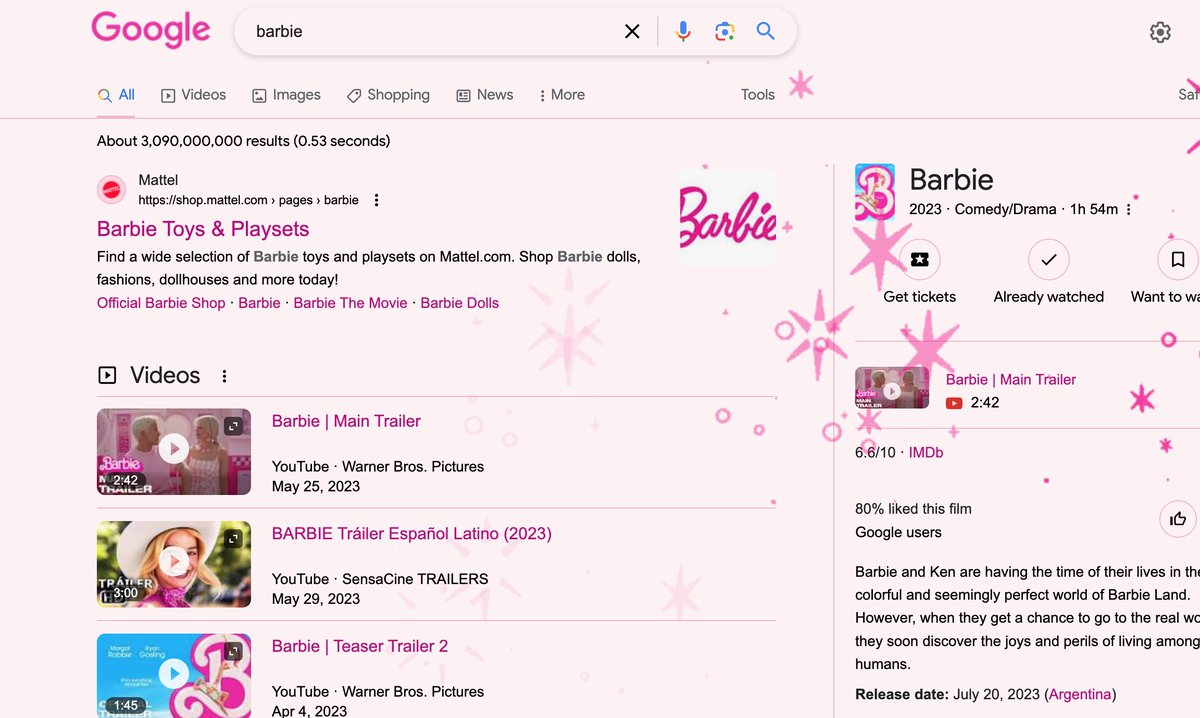Click the thumbs up like button
This screenshot has height=718, width=1200.
1178,519
